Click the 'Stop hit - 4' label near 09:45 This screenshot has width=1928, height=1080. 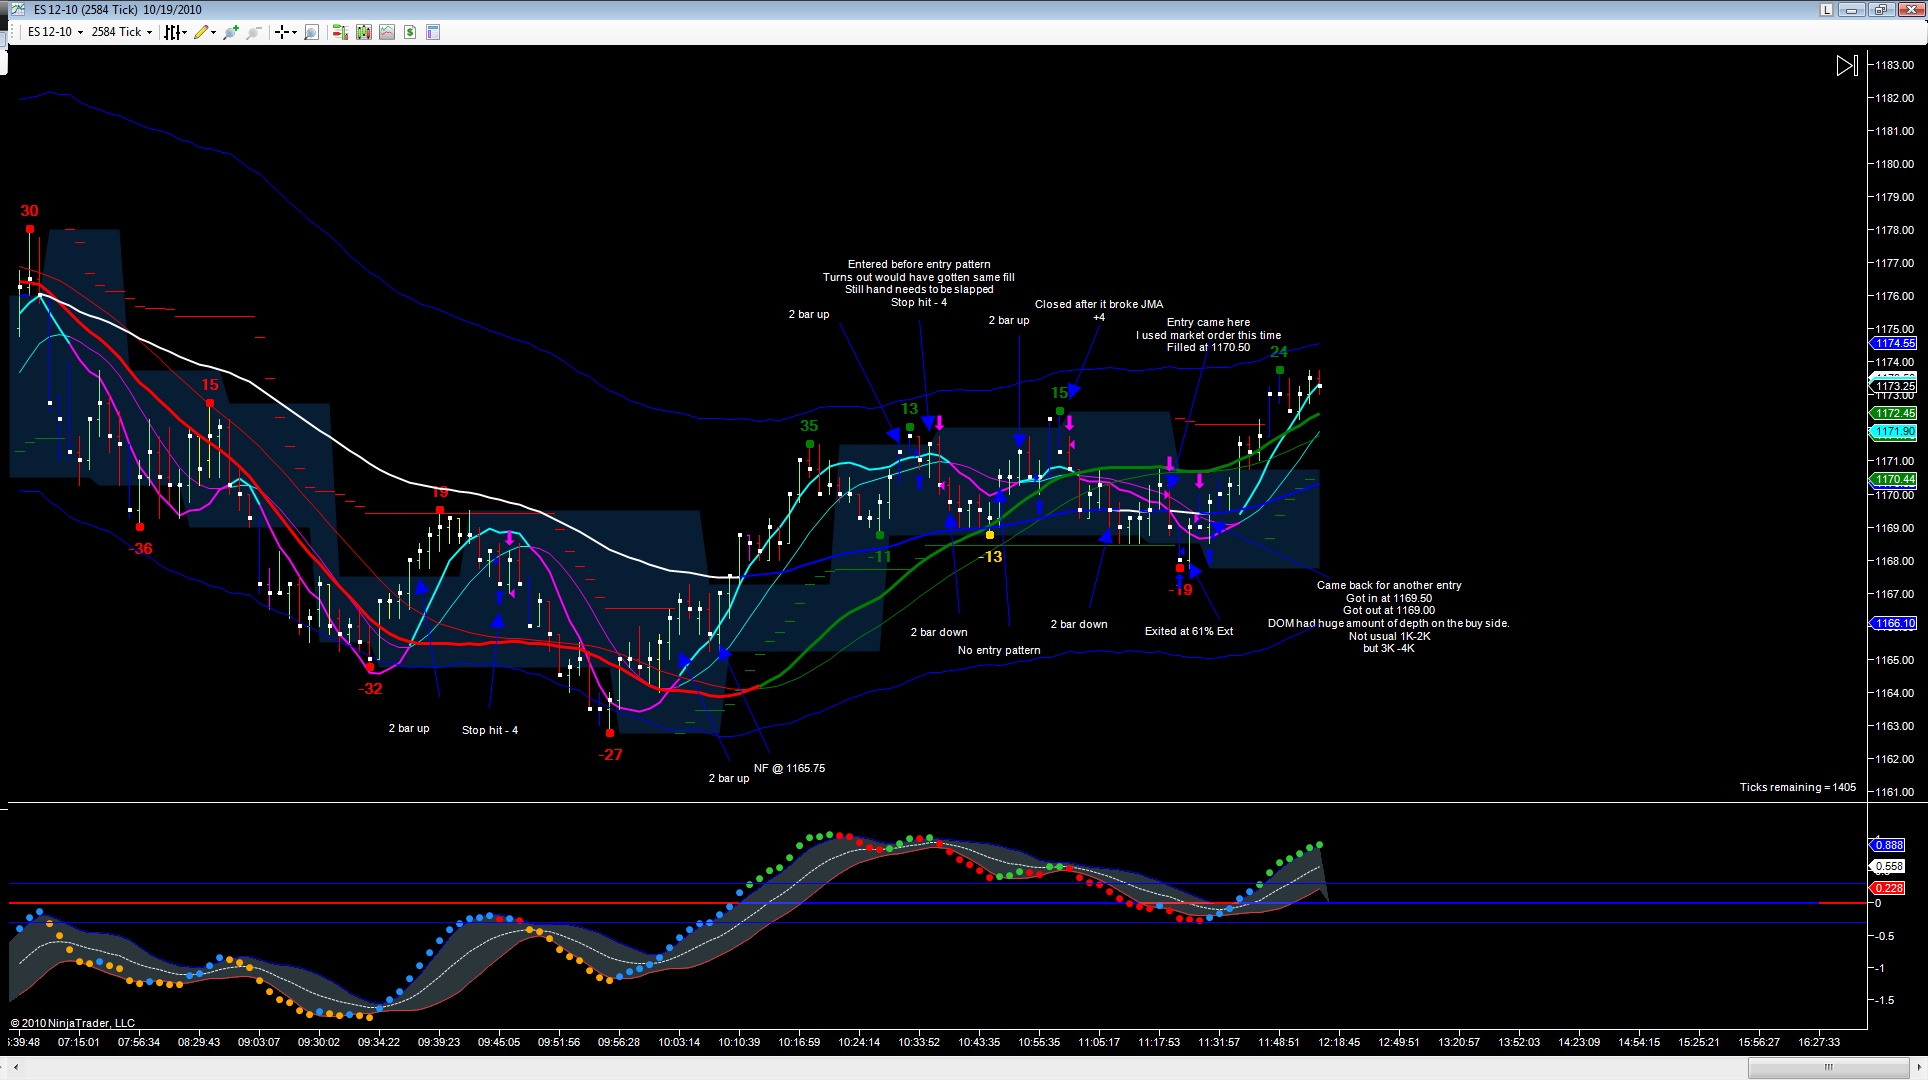[x=490, y=730]
